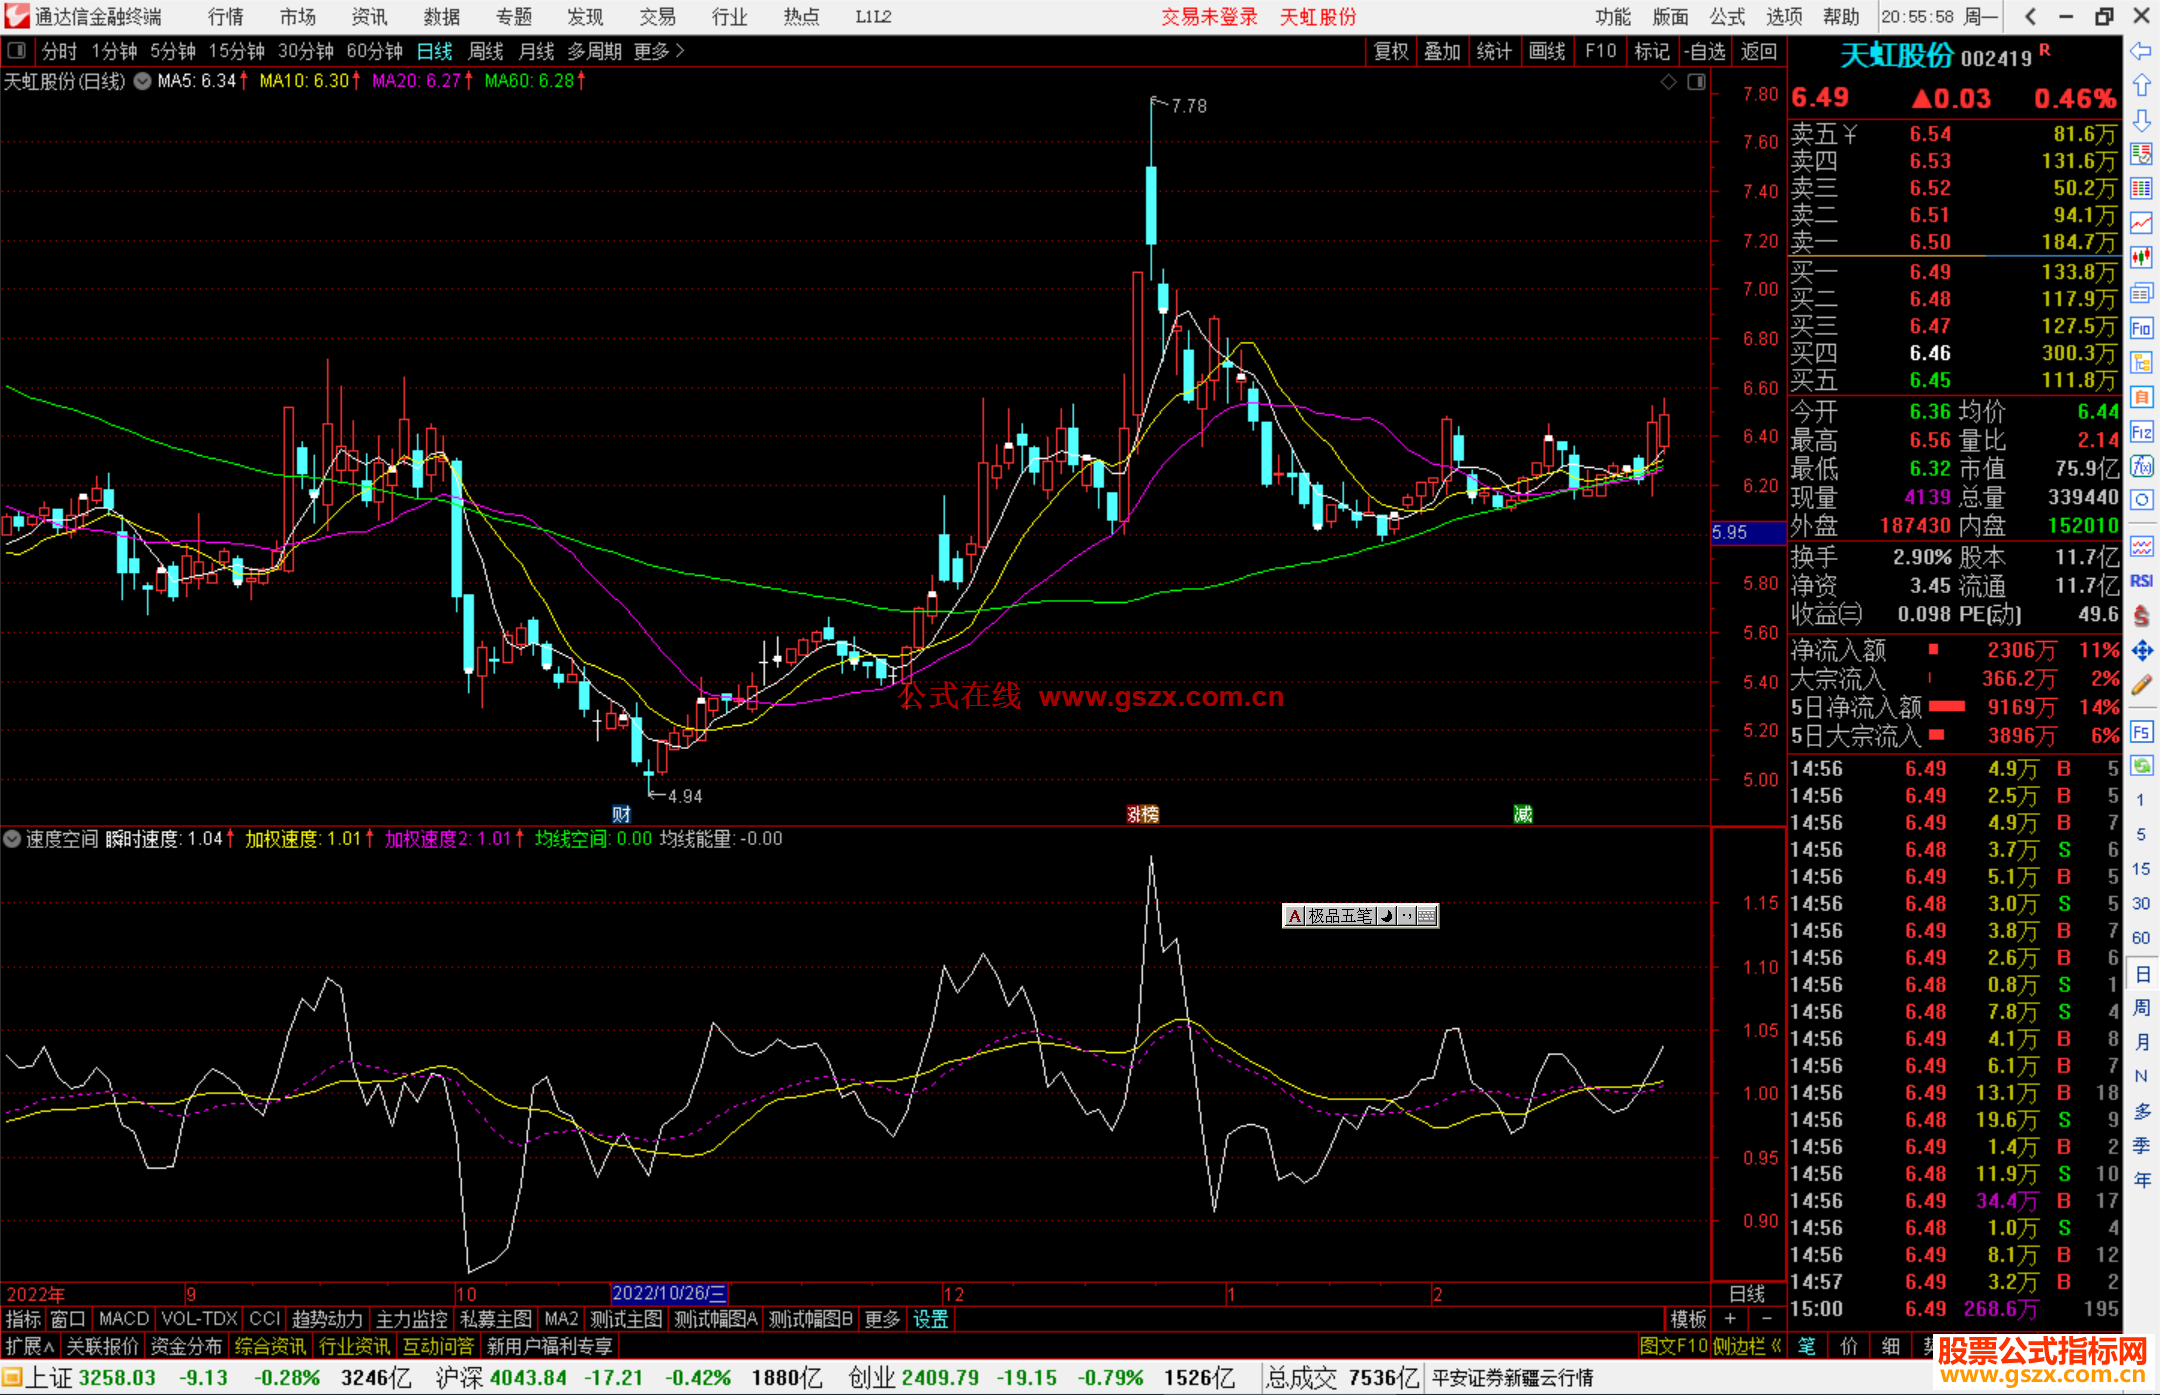
Task: Expand the 更多 periods dropdown in timeframe bar
Action: click(659, 51)
